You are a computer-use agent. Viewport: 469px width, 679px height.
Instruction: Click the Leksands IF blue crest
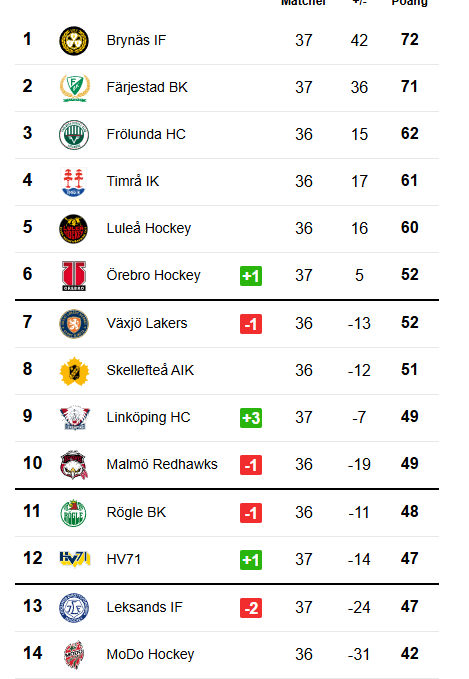[74, 608]
